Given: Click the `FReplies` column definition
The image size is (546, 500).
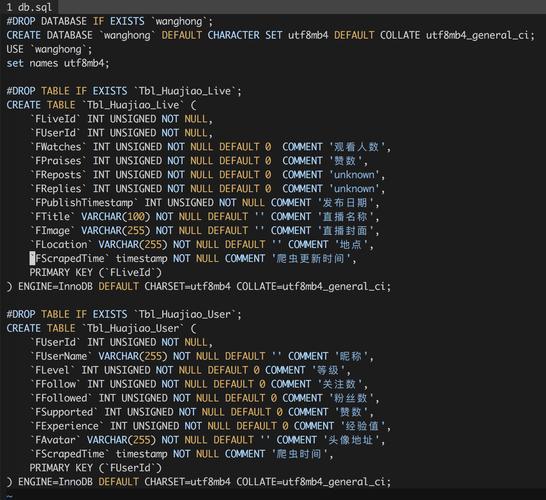Looking at the screenshot, I should [208, 188].
